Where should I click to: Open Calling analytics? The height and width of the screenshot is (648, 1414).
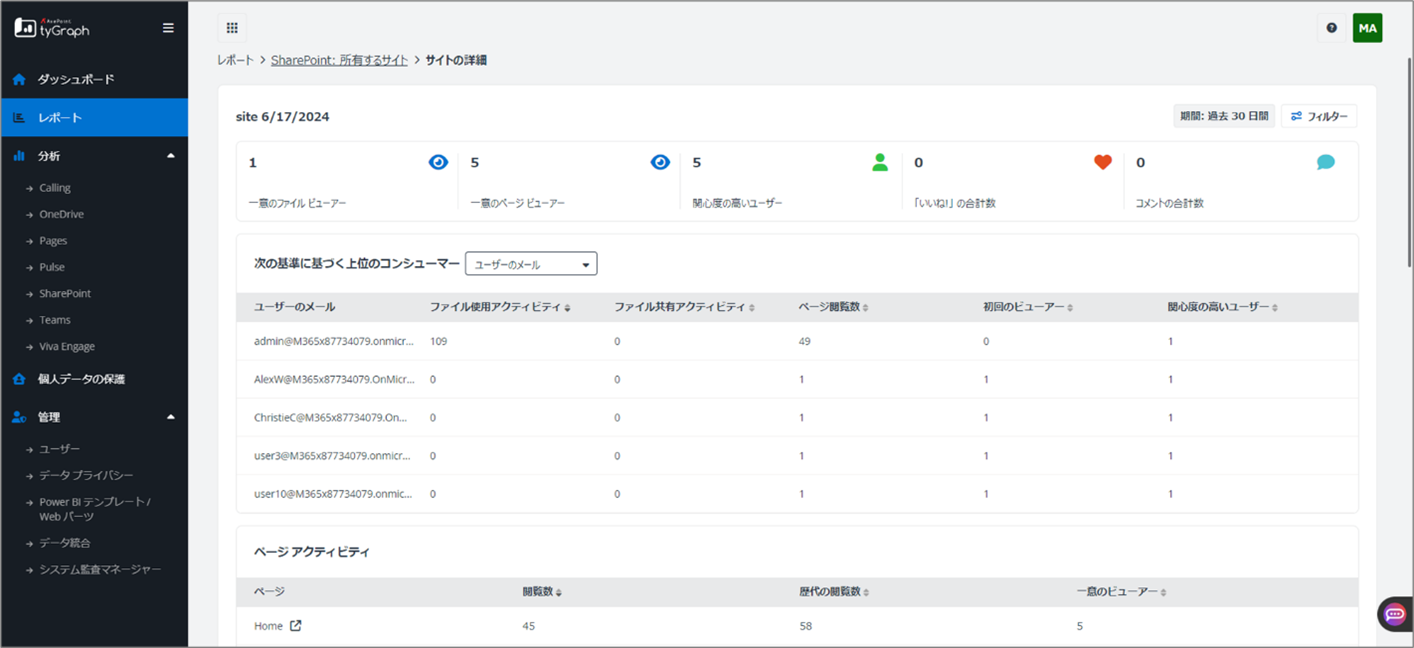(55, 188)
